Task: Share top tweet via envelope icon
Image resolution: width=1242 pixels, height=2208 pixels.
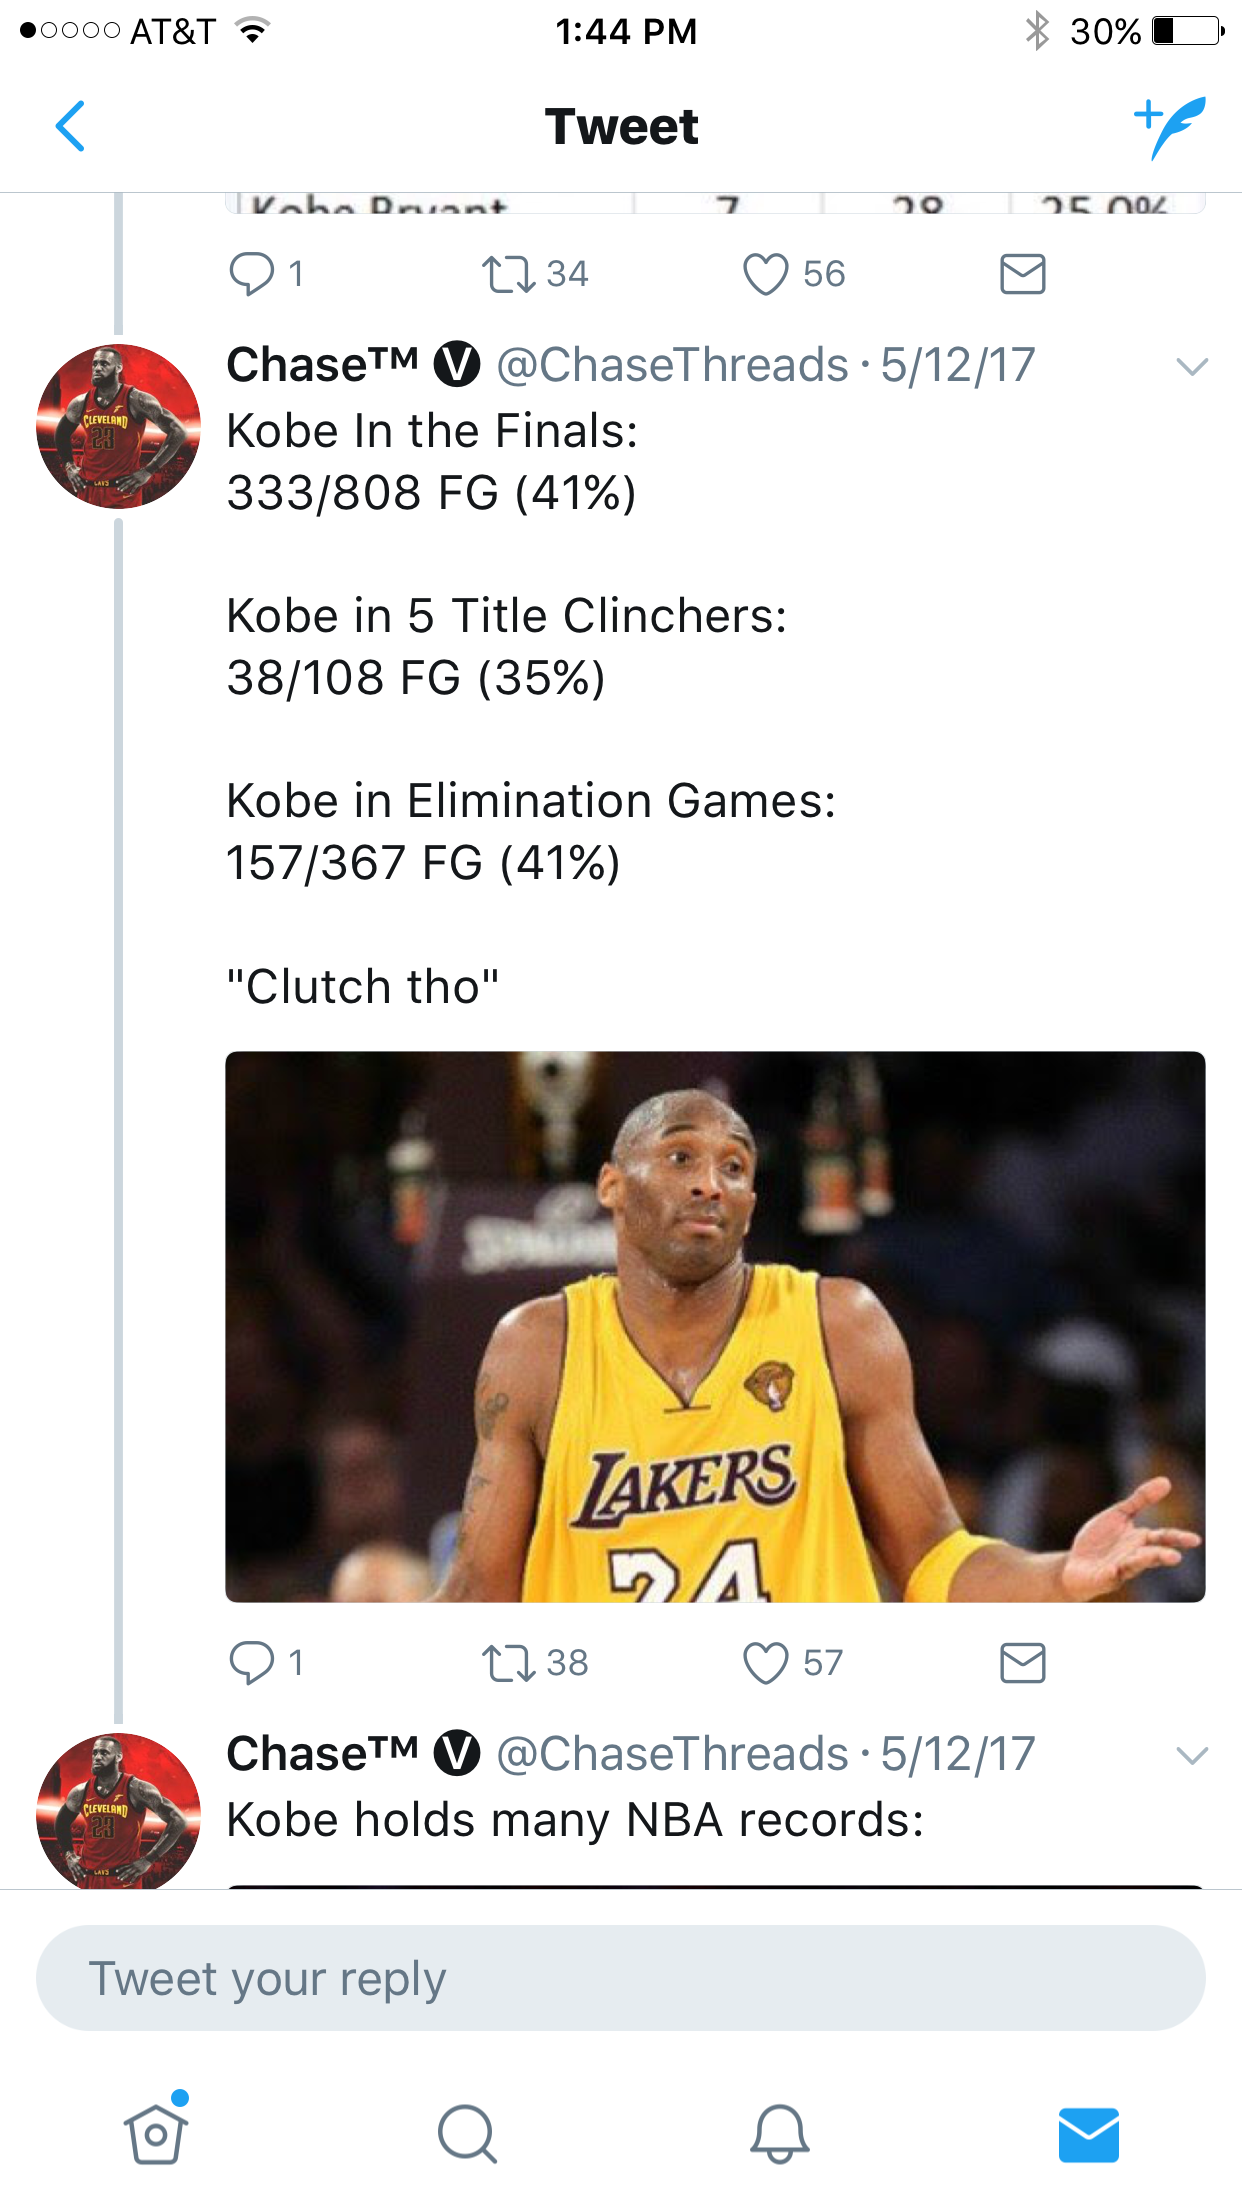Action: coord(1022,274)
